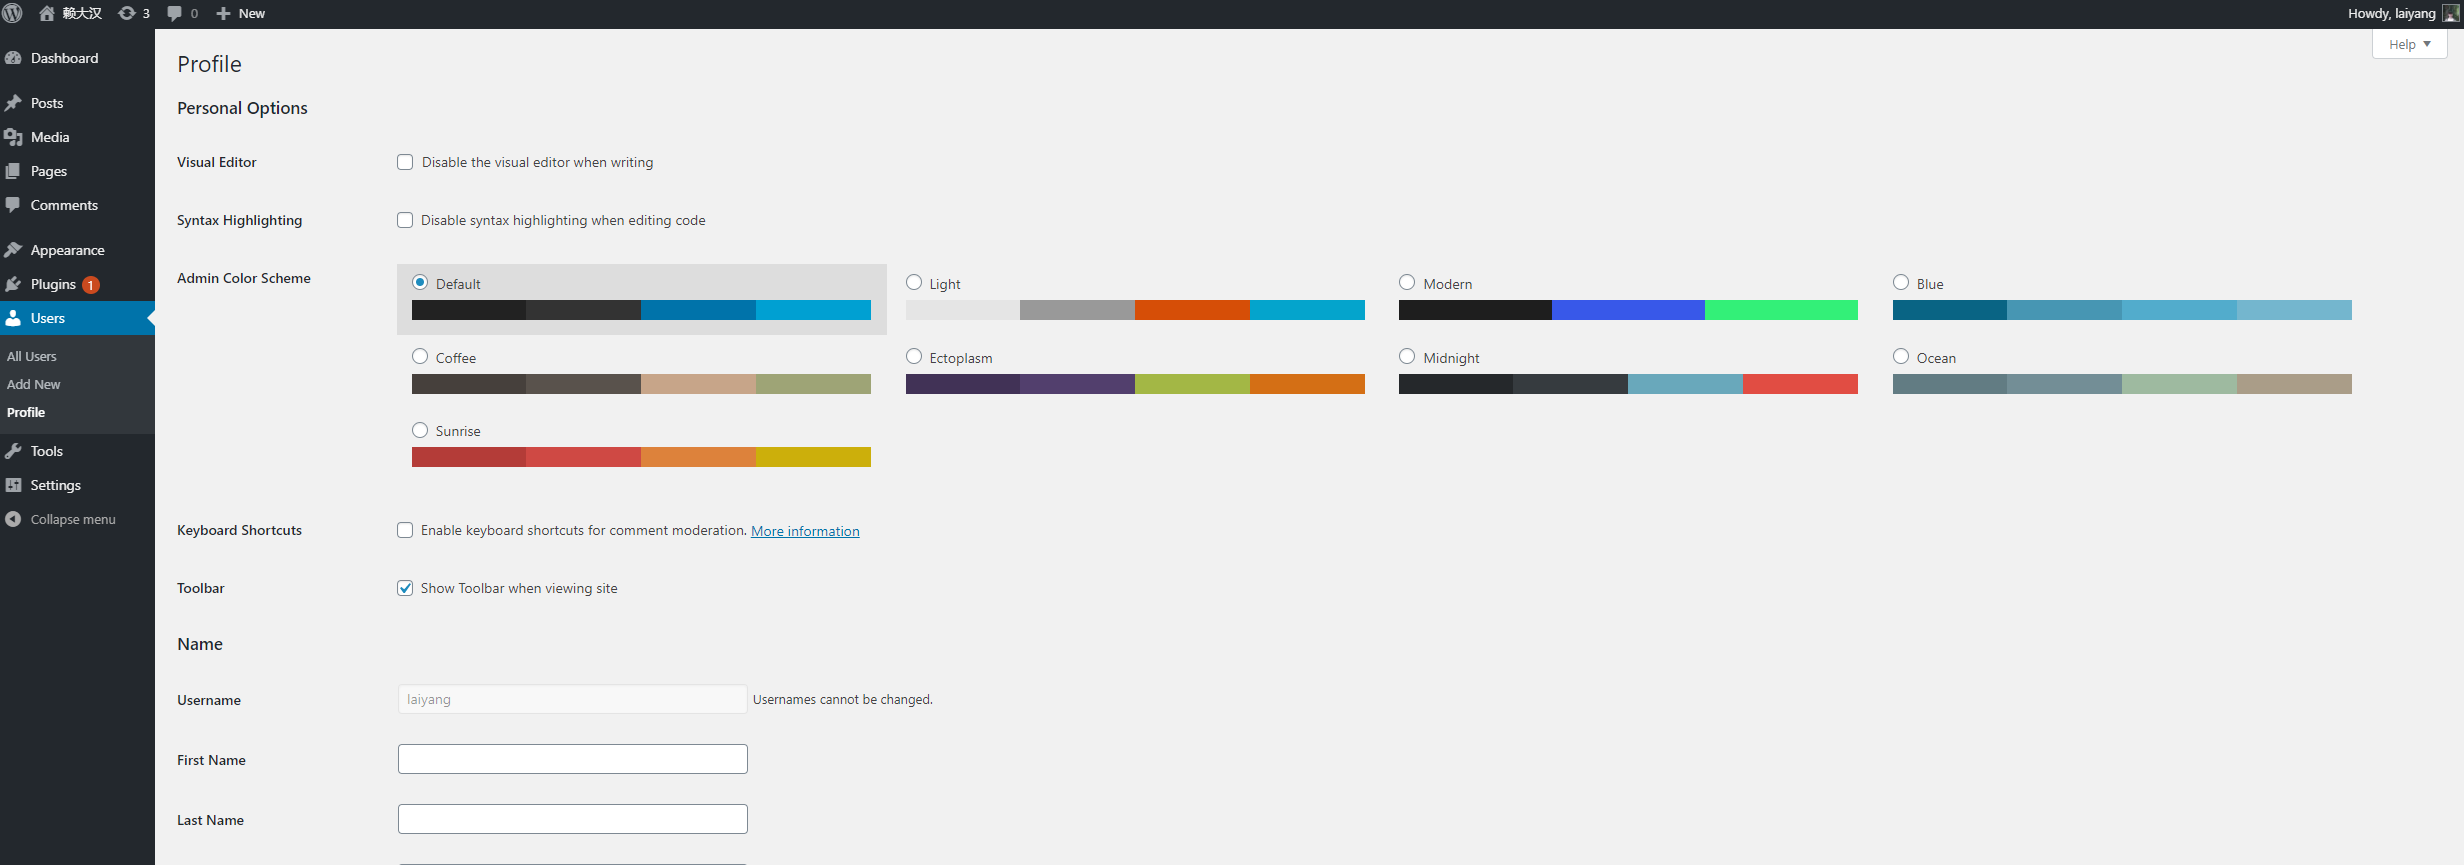Click the Sunrise scheme color swatch bar
The image size is (2464, 865).
[641, 457]
